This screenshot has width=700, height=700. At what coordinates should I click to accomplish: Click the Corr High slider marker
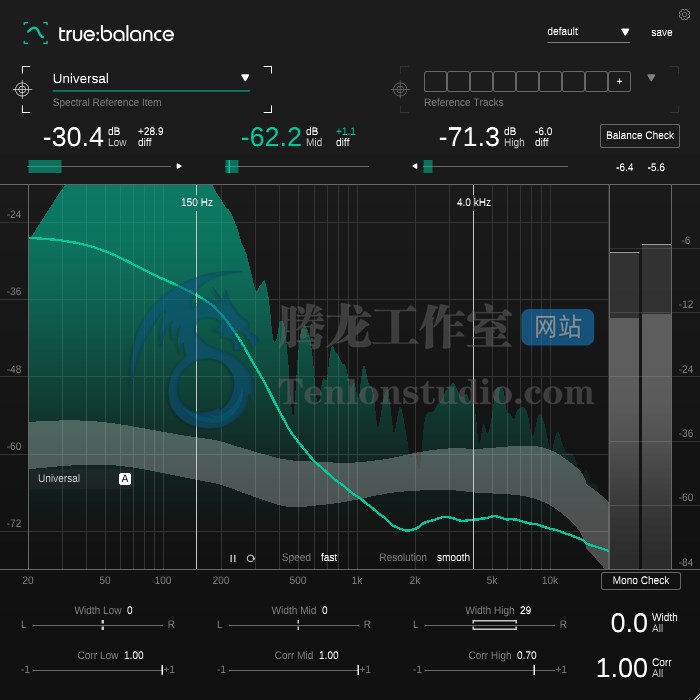click(534, 670)
